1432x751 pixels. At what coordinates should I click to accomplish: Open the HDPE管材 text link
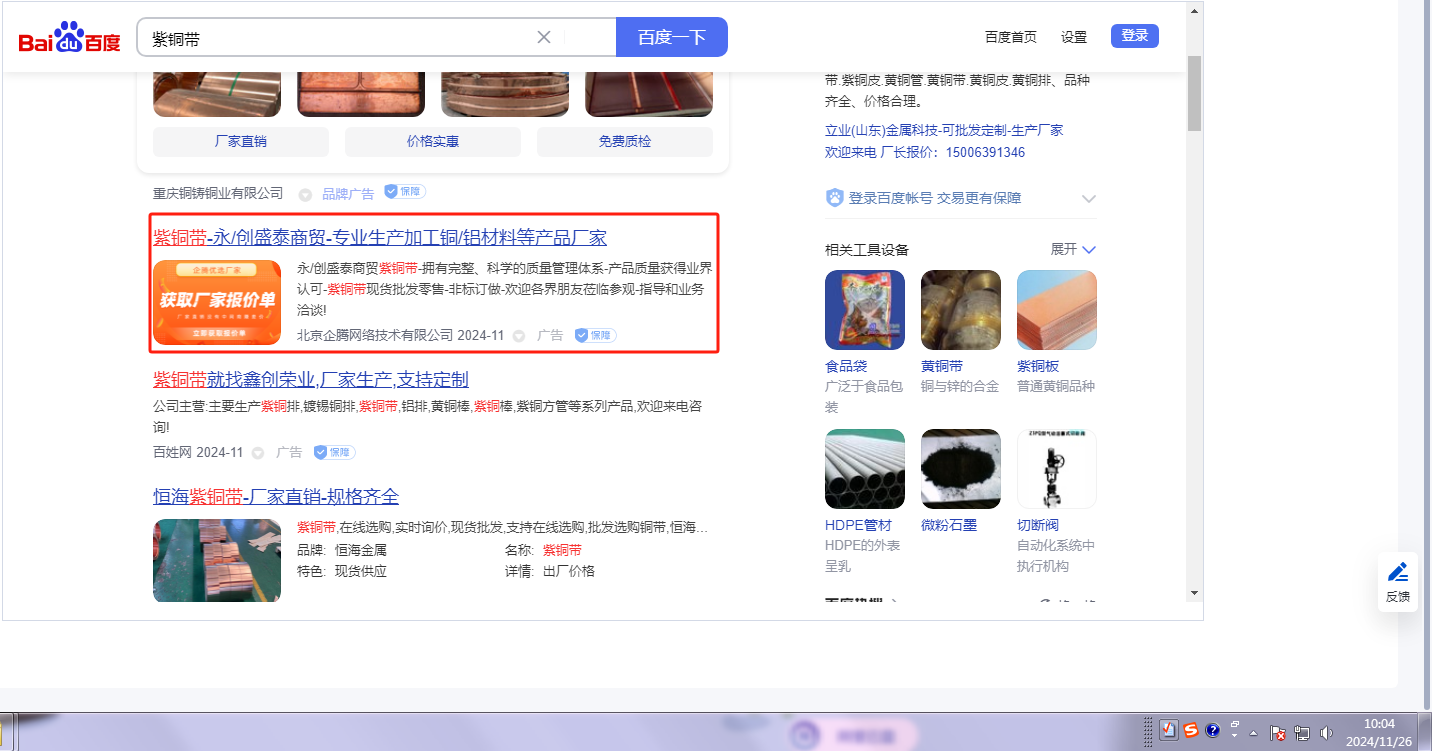tap(858, 525)
